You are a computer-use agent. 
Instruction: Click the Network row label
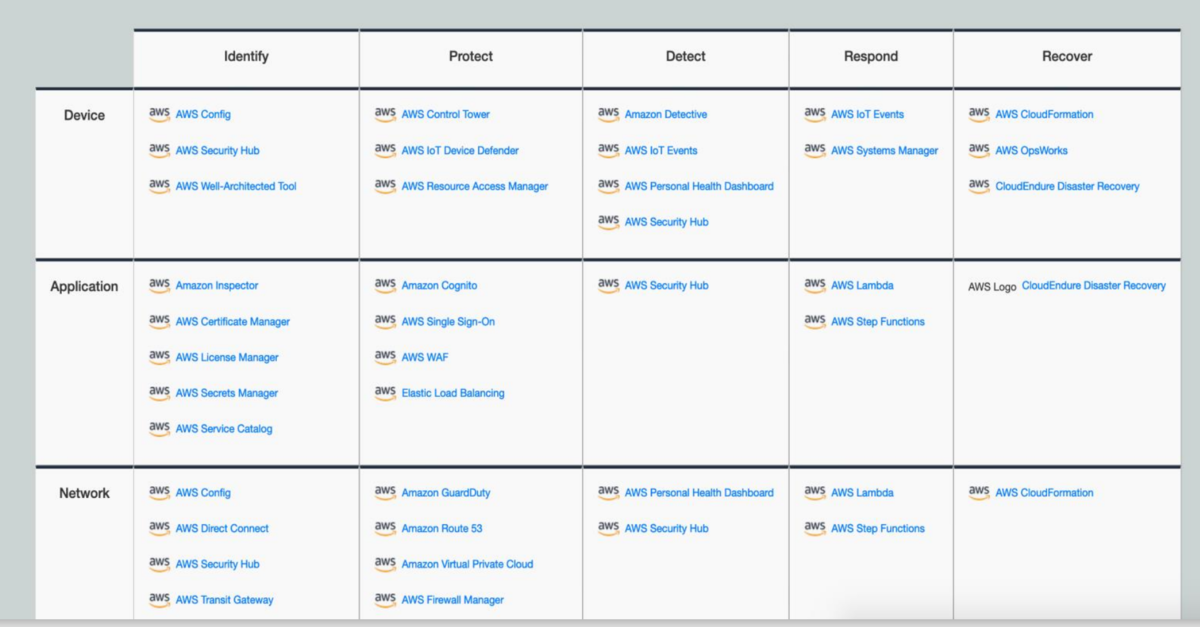[x=84, y=493]
